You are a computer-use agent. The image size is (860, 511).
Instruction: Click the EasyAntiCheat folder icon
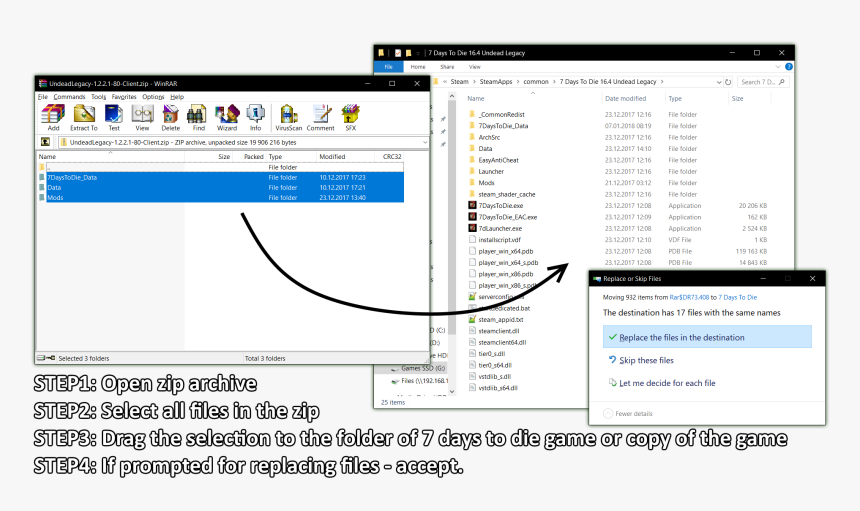click(x=472, y=160)
